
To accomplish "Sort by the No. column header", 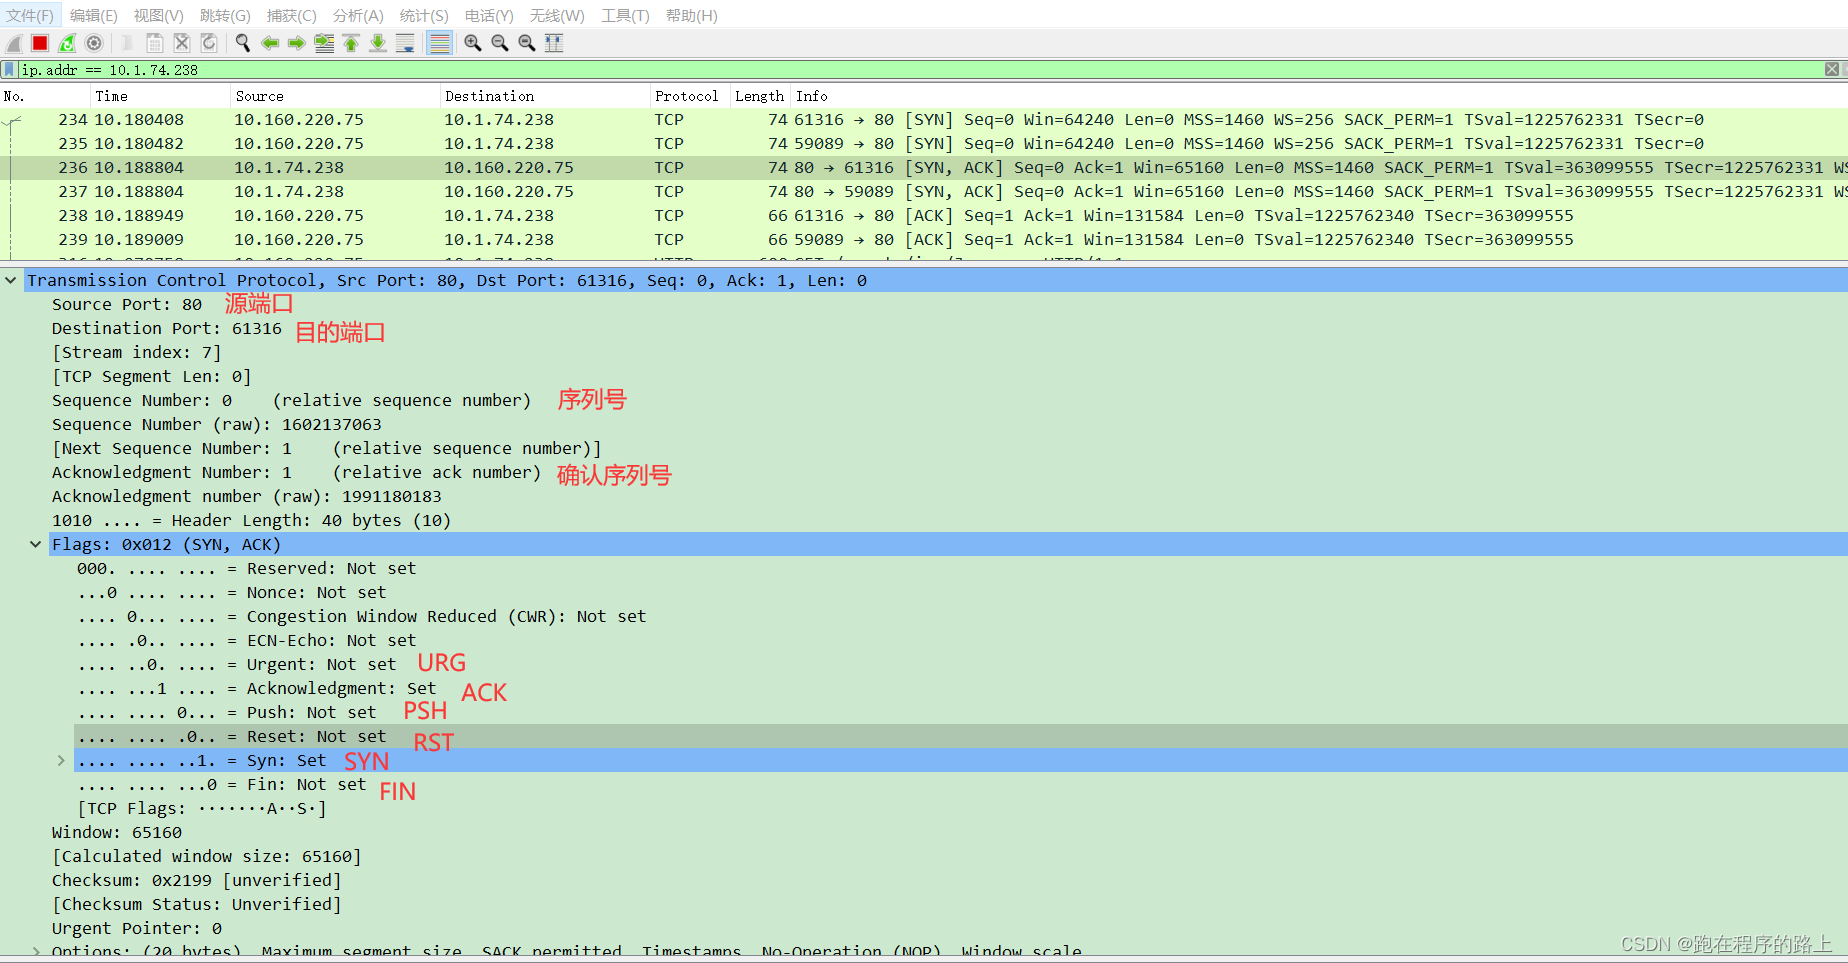I will coord(45,96).
